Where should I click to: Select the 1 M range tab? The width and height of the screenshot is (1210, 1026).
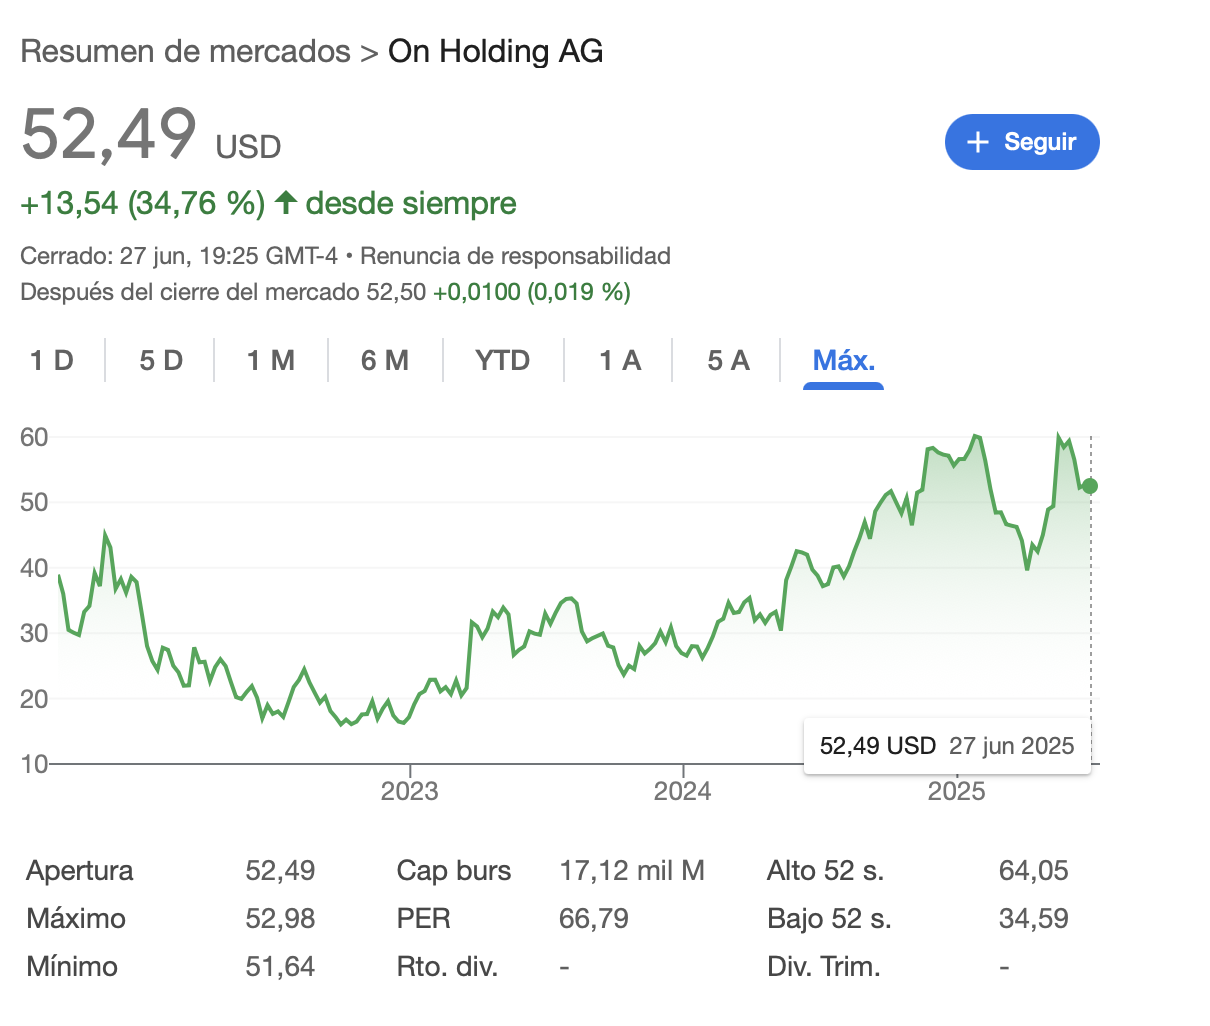pyautogui.click(x=271, y=360)
